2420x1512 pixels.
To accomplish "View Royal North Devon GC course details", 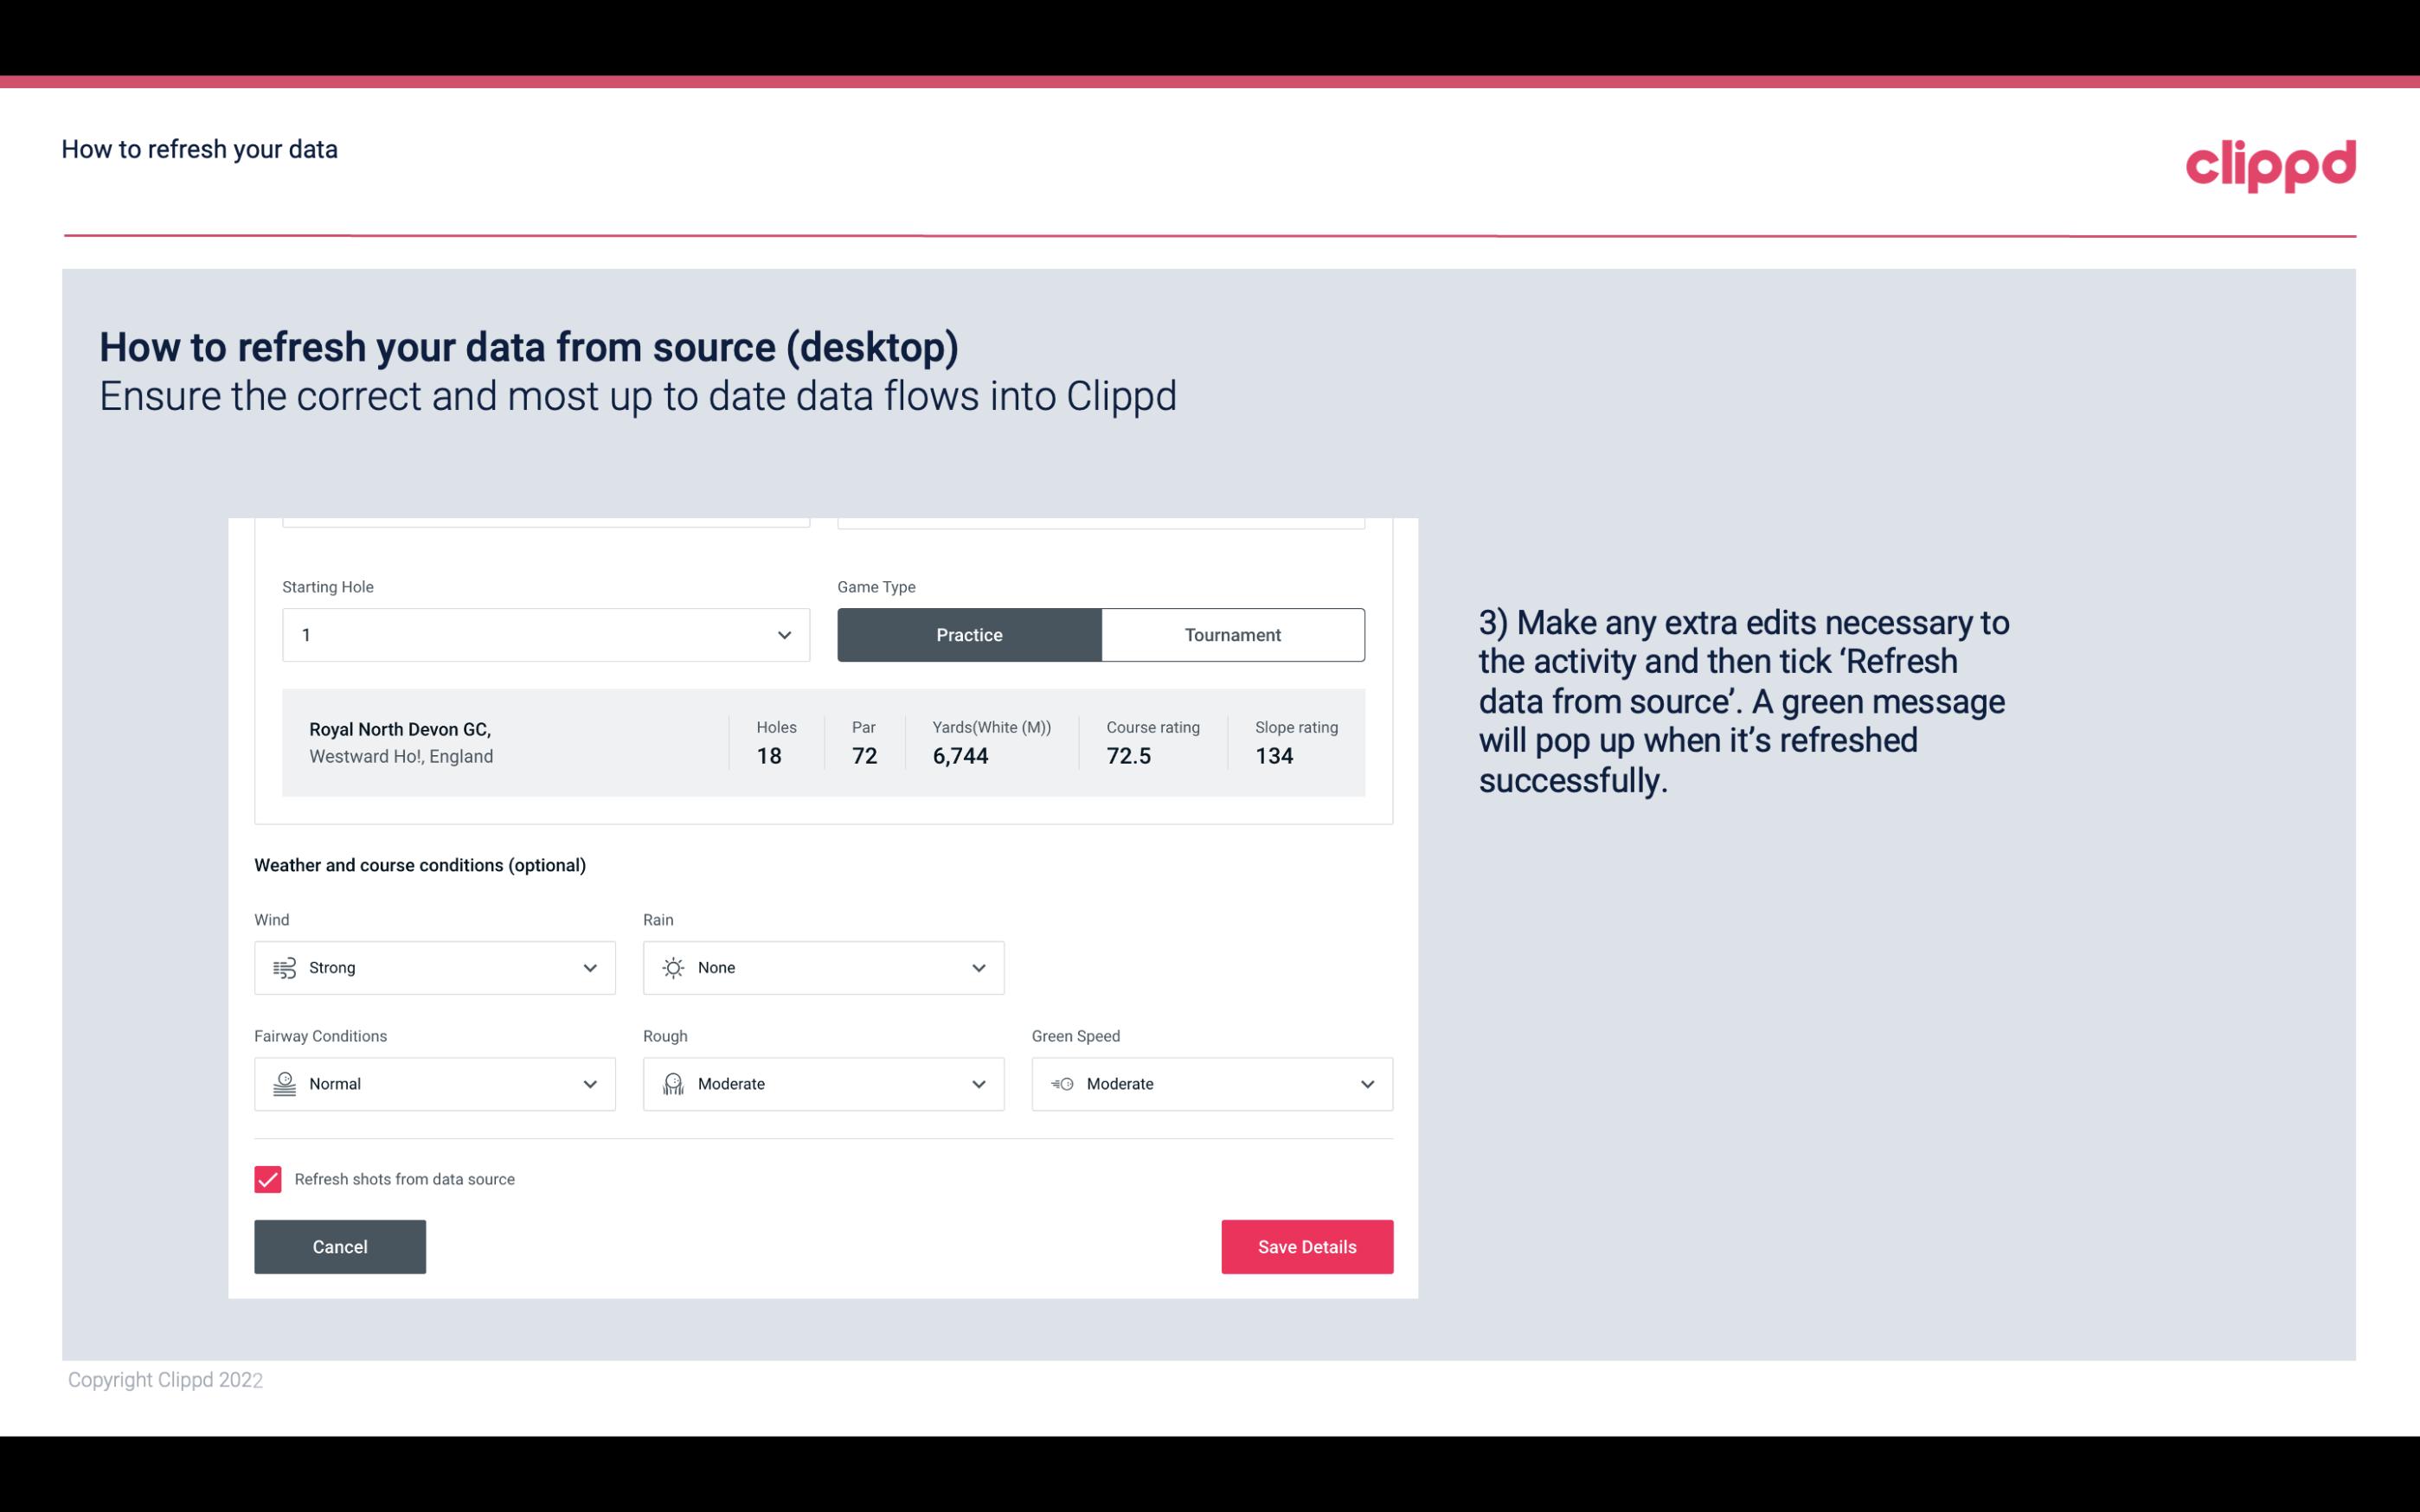I will [822, 742].
